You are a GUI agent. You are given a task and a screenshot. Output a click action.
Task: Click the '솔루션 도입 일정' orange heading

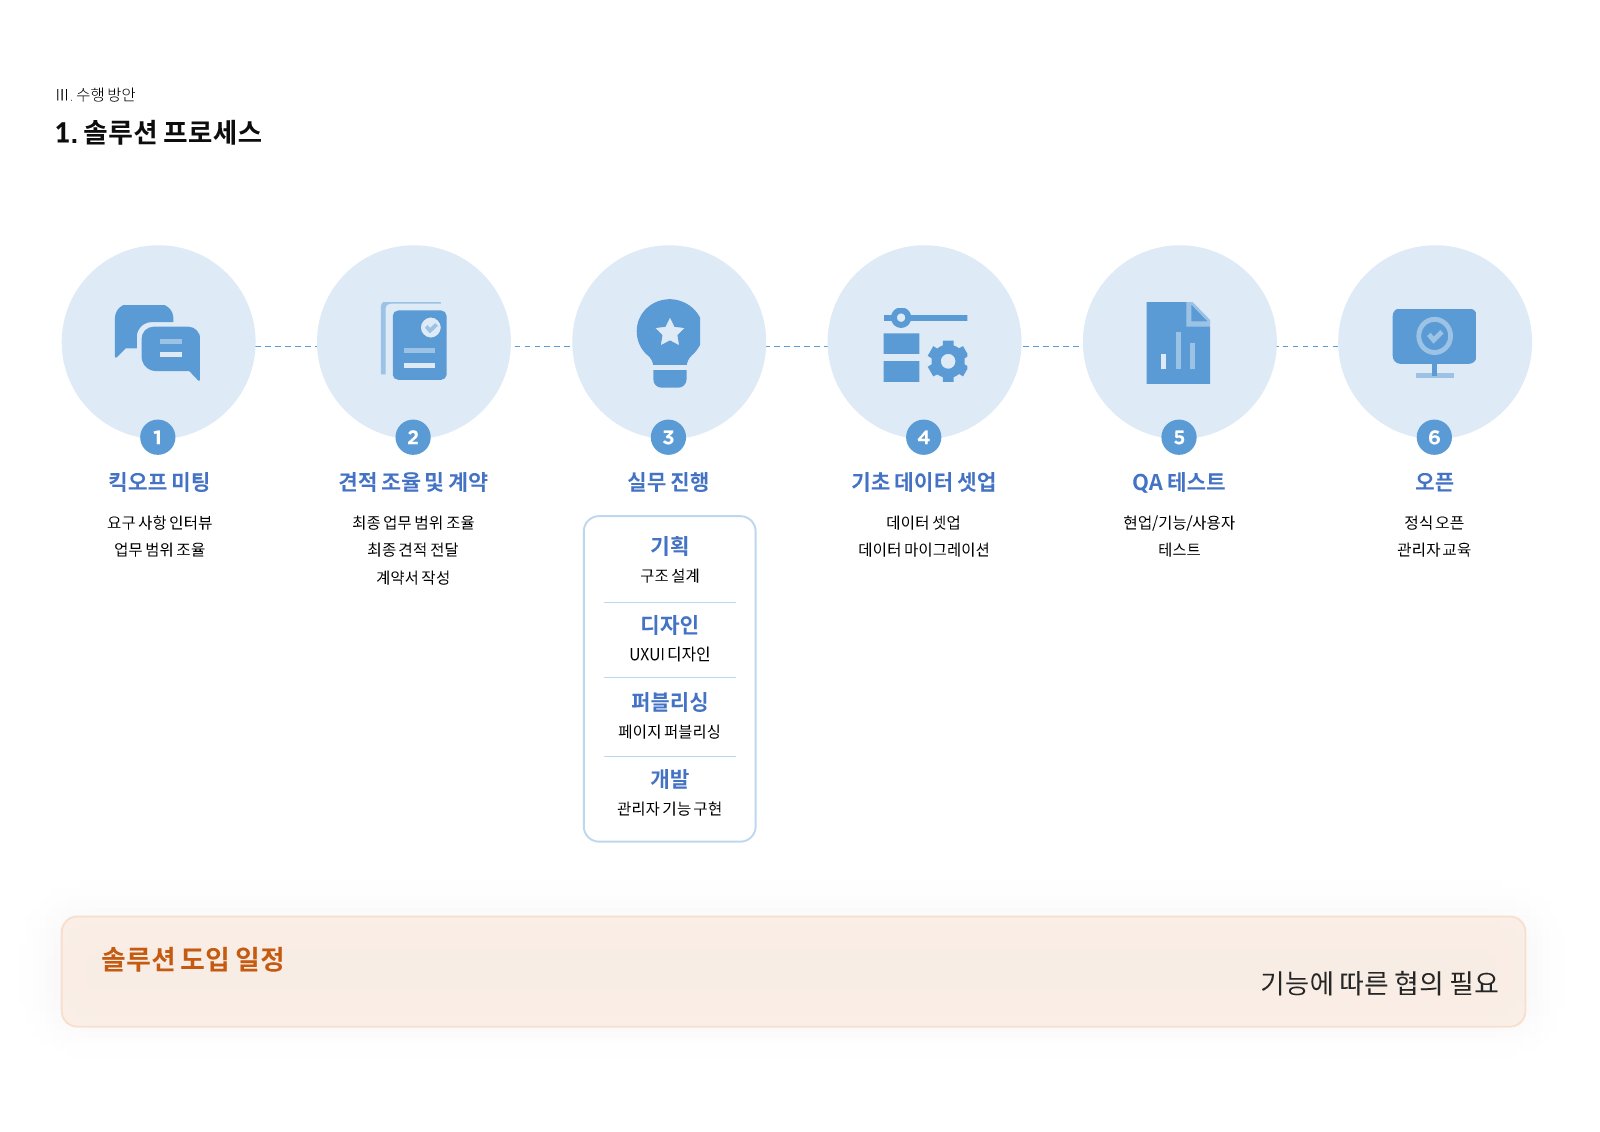click(192, 960)
